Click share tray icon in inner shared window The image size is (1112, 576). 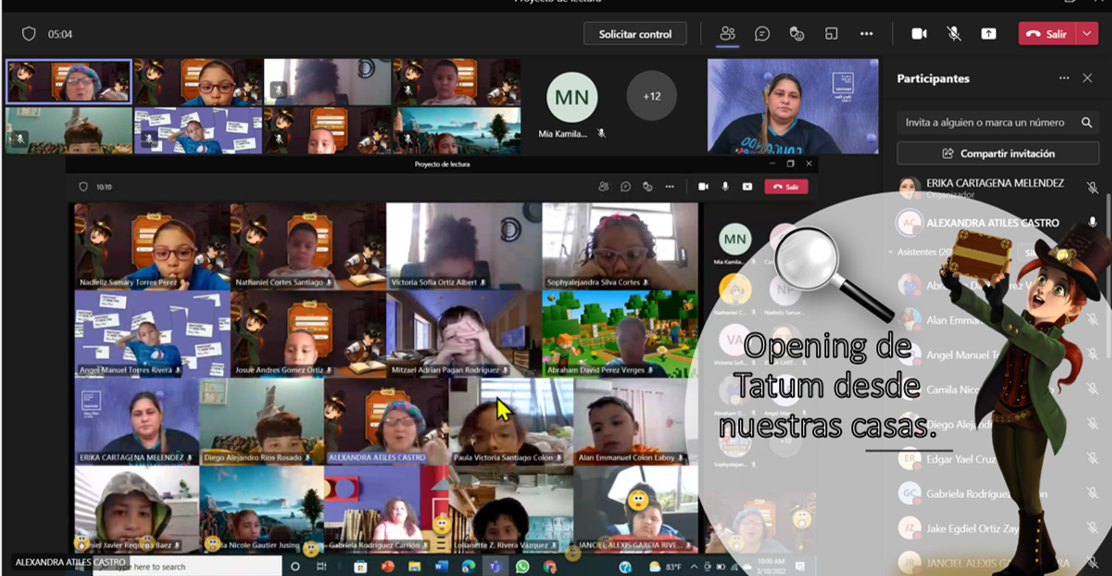pyautogui.click(x=747, y=187)
